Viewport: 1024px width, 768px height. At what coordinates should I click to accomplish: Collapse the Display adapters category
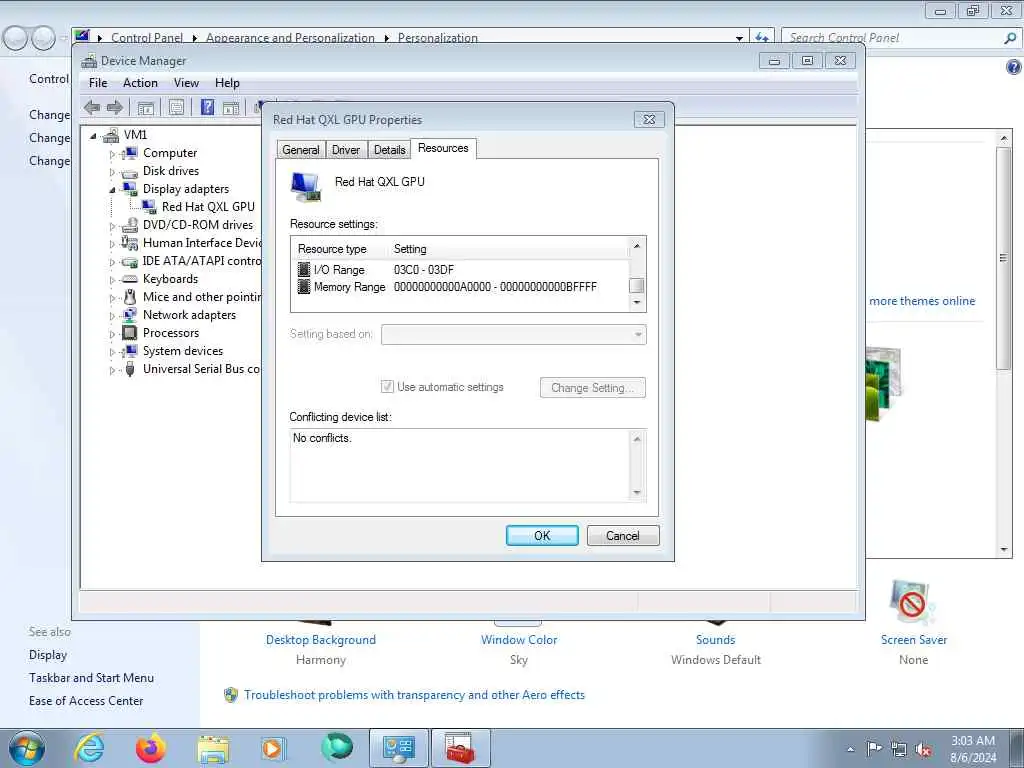tap(112, 190)
